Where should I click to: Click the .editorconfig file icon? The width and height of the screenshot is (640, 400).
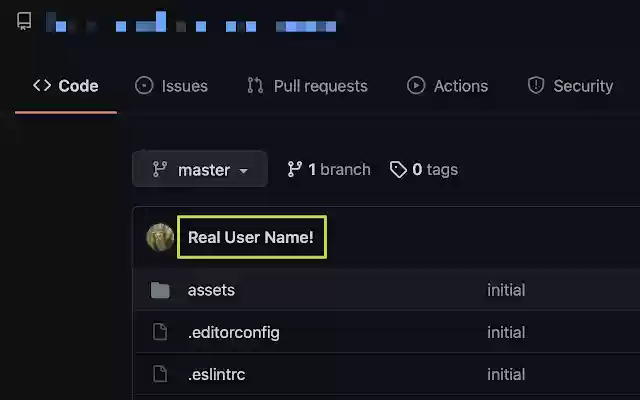point(160,332)
